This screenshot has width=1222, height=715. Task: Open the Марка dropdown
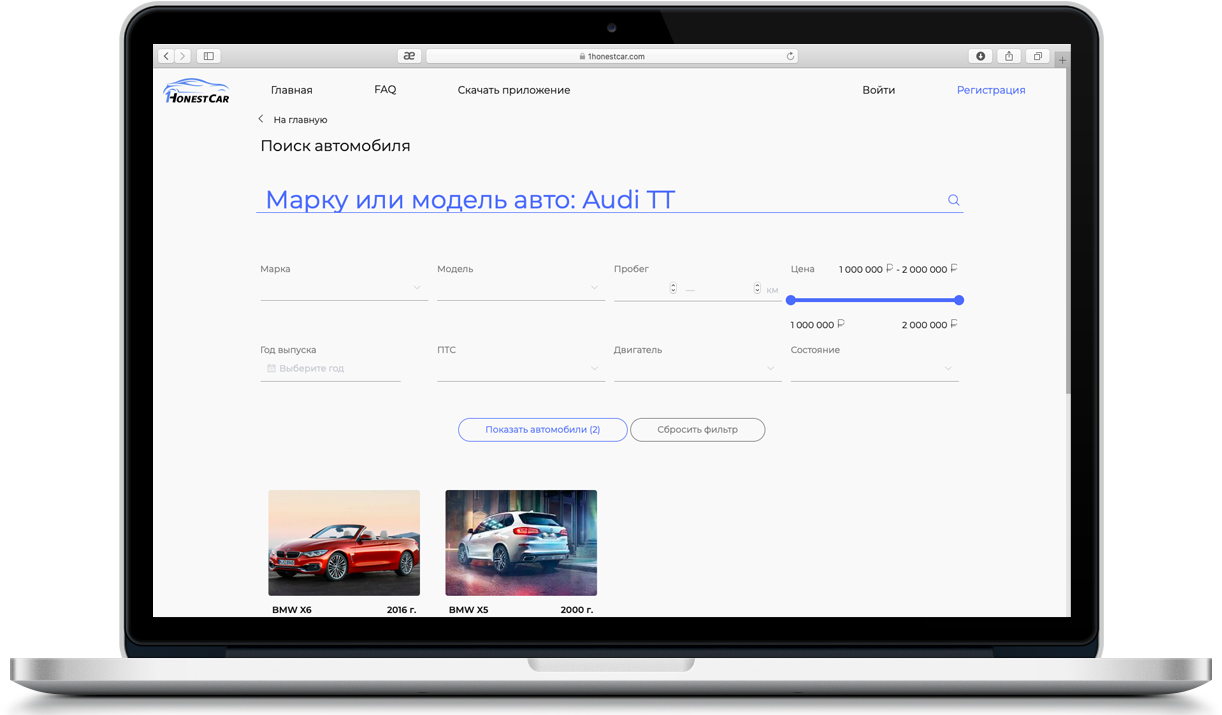343,288
